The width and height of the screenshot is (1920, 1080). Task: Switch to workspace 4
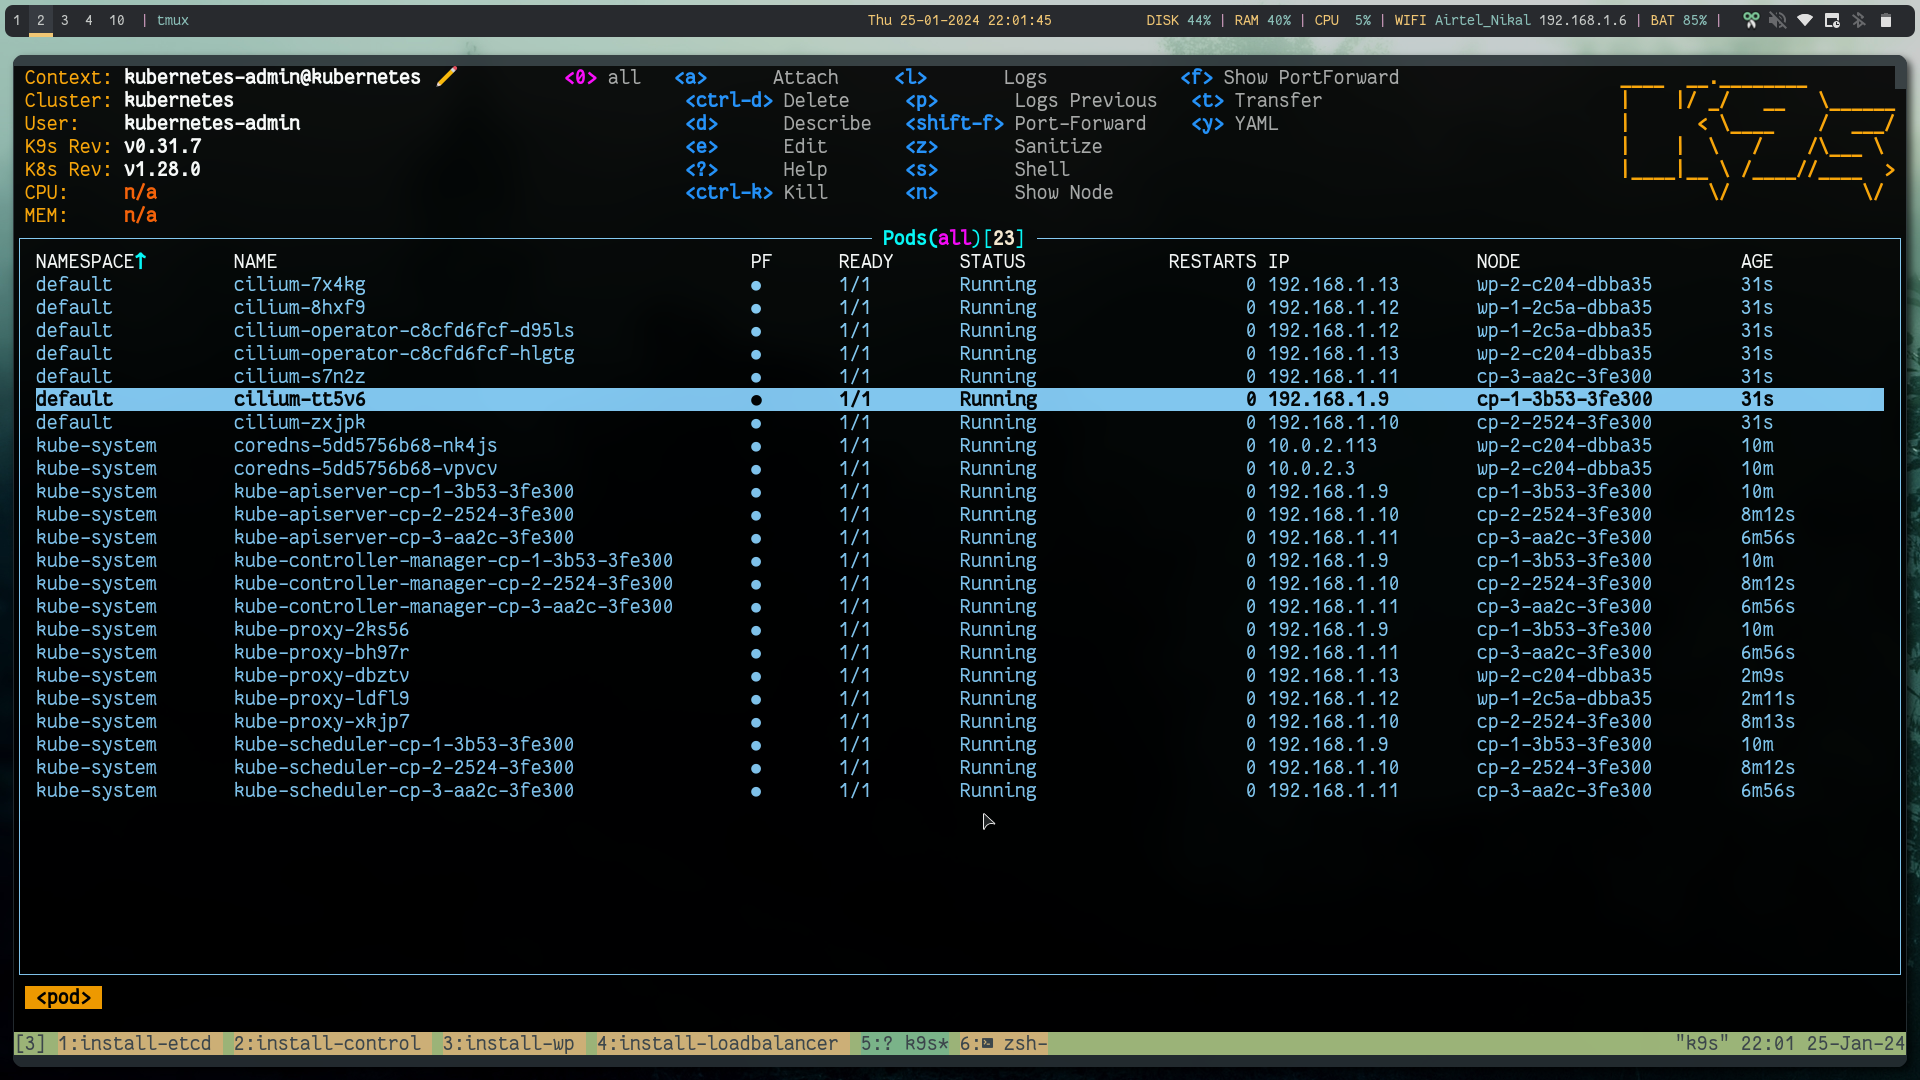click(89, 20)
